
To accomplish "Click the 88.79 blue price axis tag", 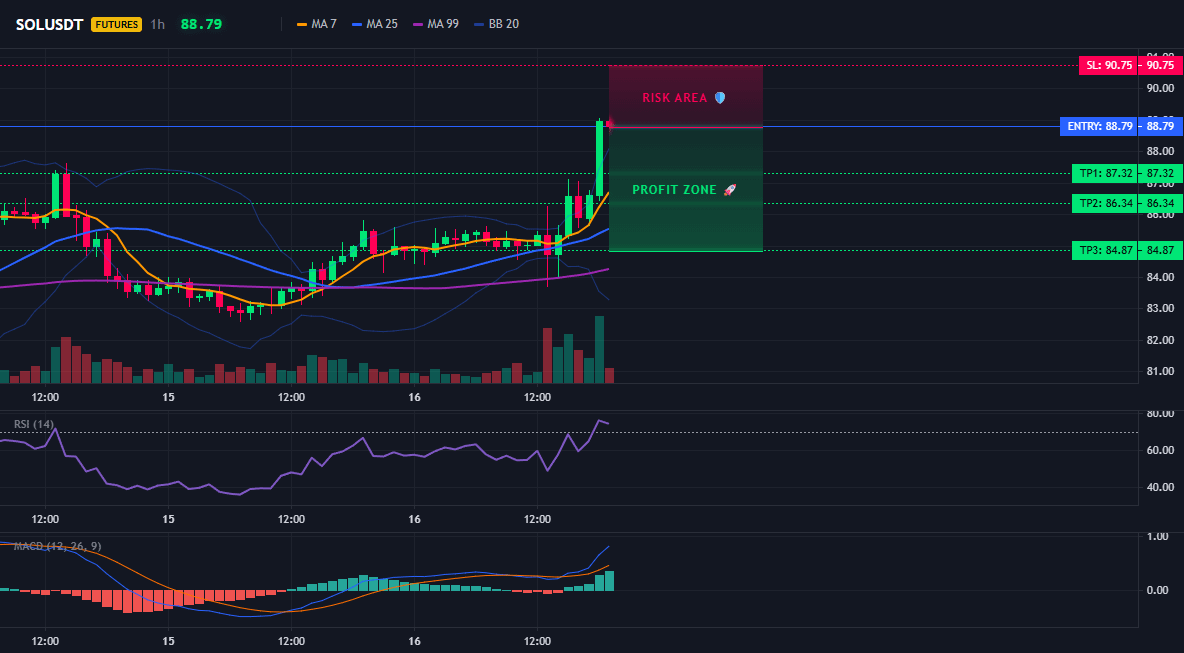I will 1161,126.
